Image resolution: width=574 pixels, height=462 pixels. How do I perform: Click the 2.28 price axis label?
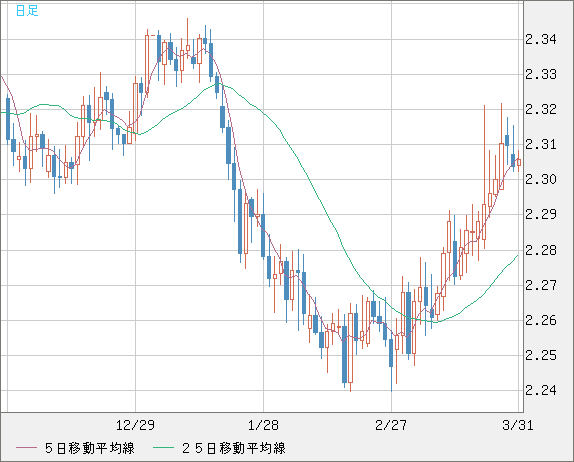pyautogui.click(x=541, y=250)
